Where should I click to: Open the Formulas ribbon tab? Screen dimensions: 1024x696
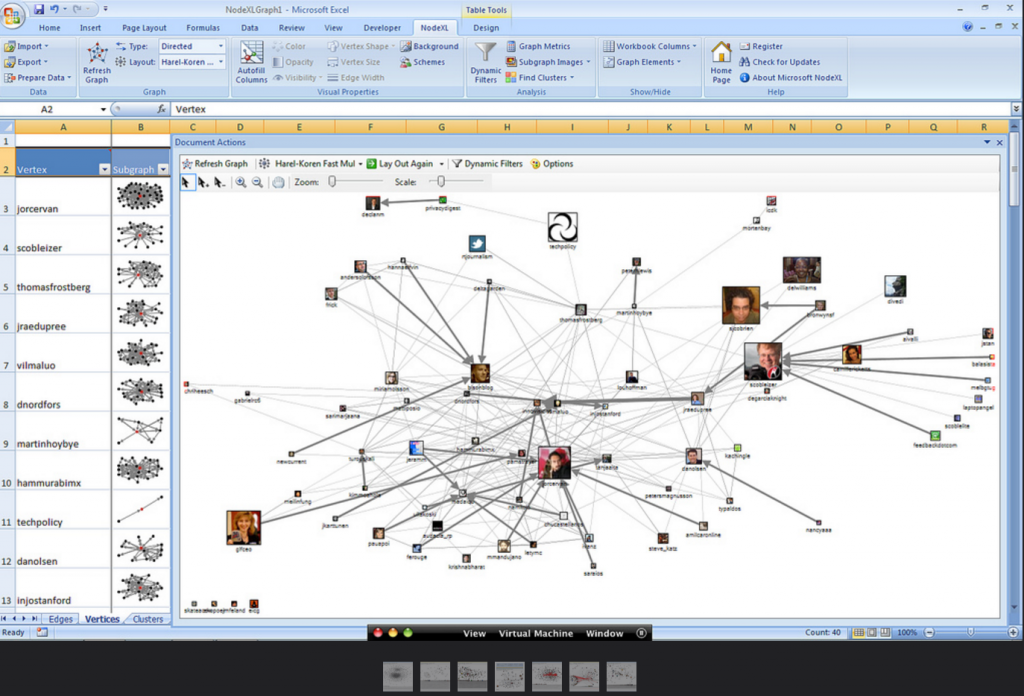[x=203, y=27]
